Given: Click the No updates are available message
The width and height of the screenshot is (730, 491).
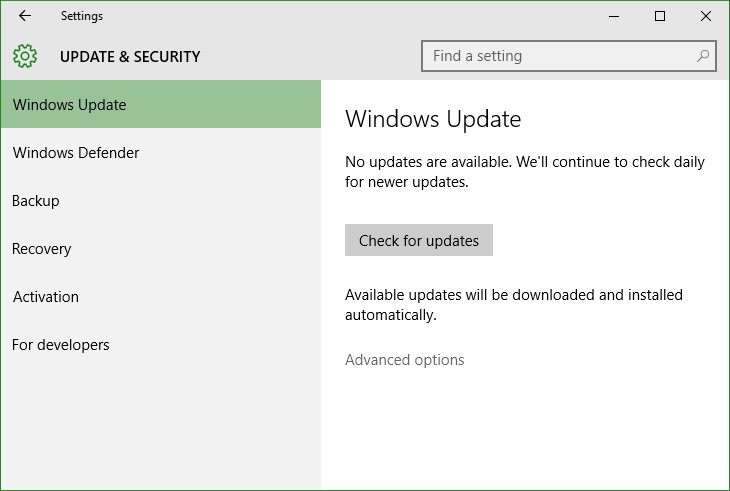Looking at the screenshot, I should click(x=525, y=171).
